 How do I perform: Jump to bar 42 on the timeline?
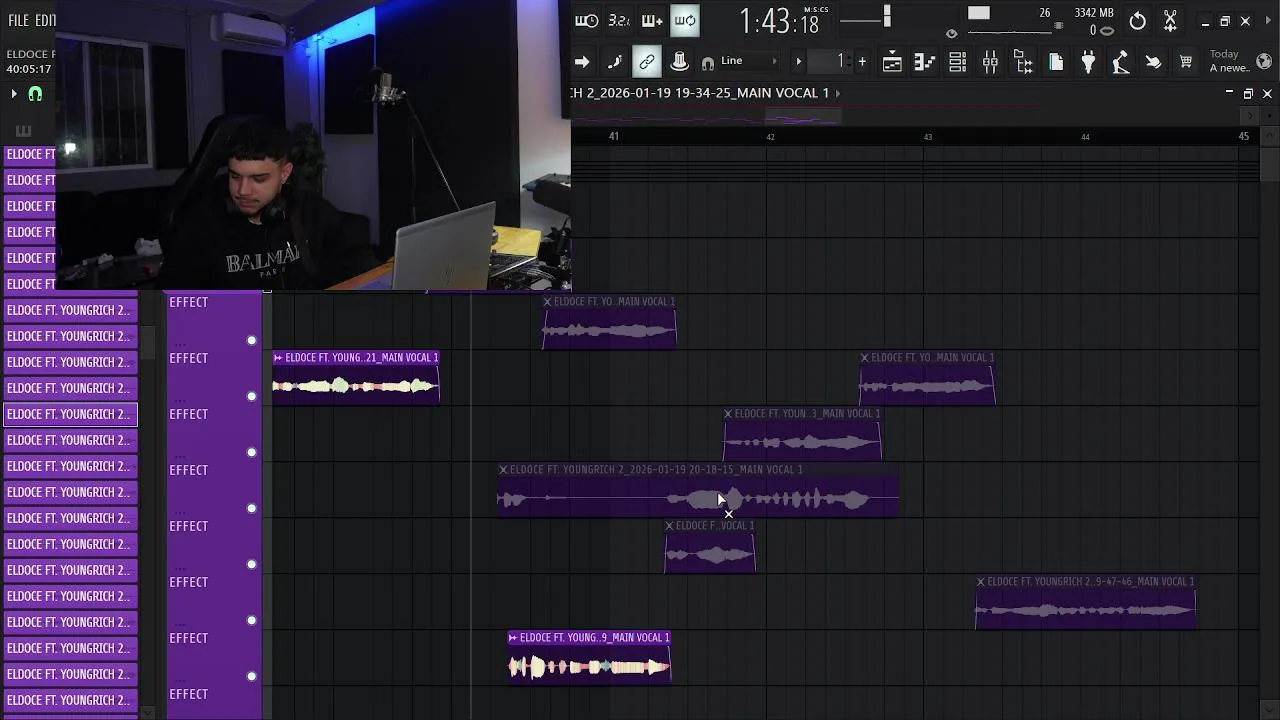(770, 136)
